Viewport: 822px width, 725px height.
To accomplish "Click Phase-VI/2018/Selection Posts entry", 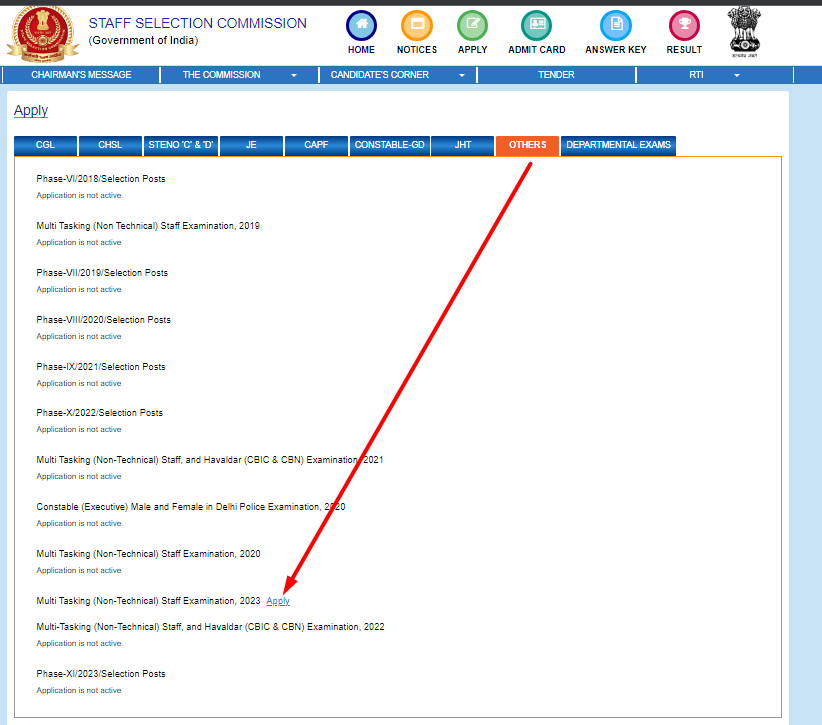I will coord(101,179).
